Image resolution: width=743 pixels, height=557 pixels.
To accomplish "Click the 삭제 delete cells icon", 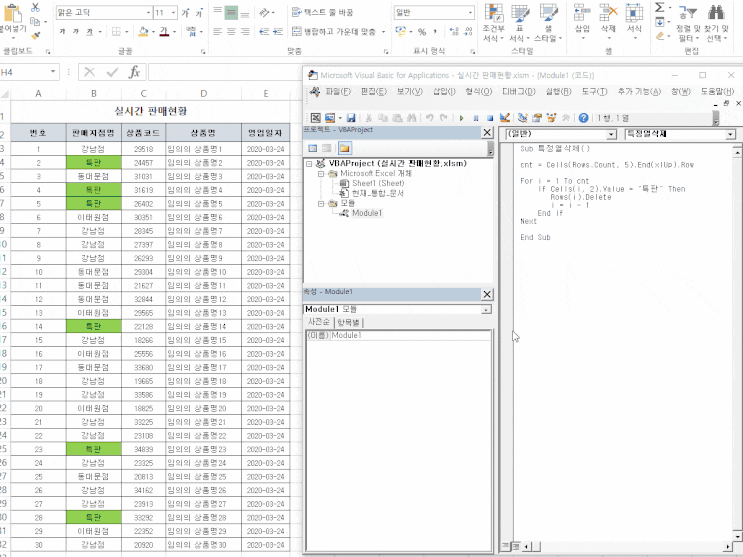I will click(608, 13).
